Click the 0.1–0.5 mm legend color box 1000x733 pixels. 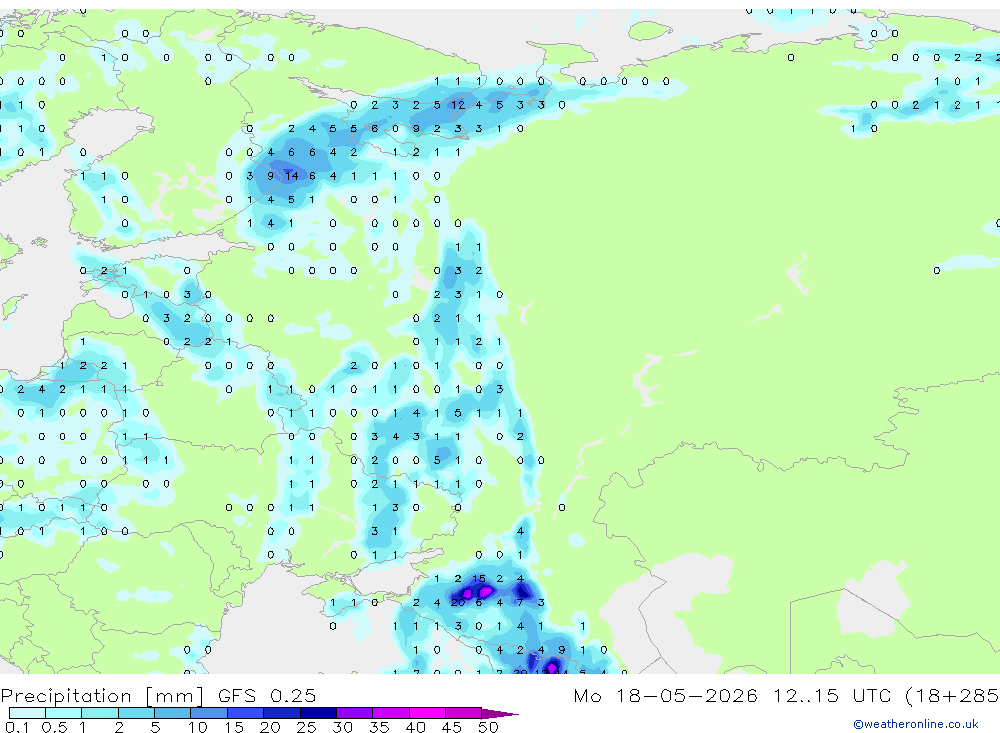point(27,713)
